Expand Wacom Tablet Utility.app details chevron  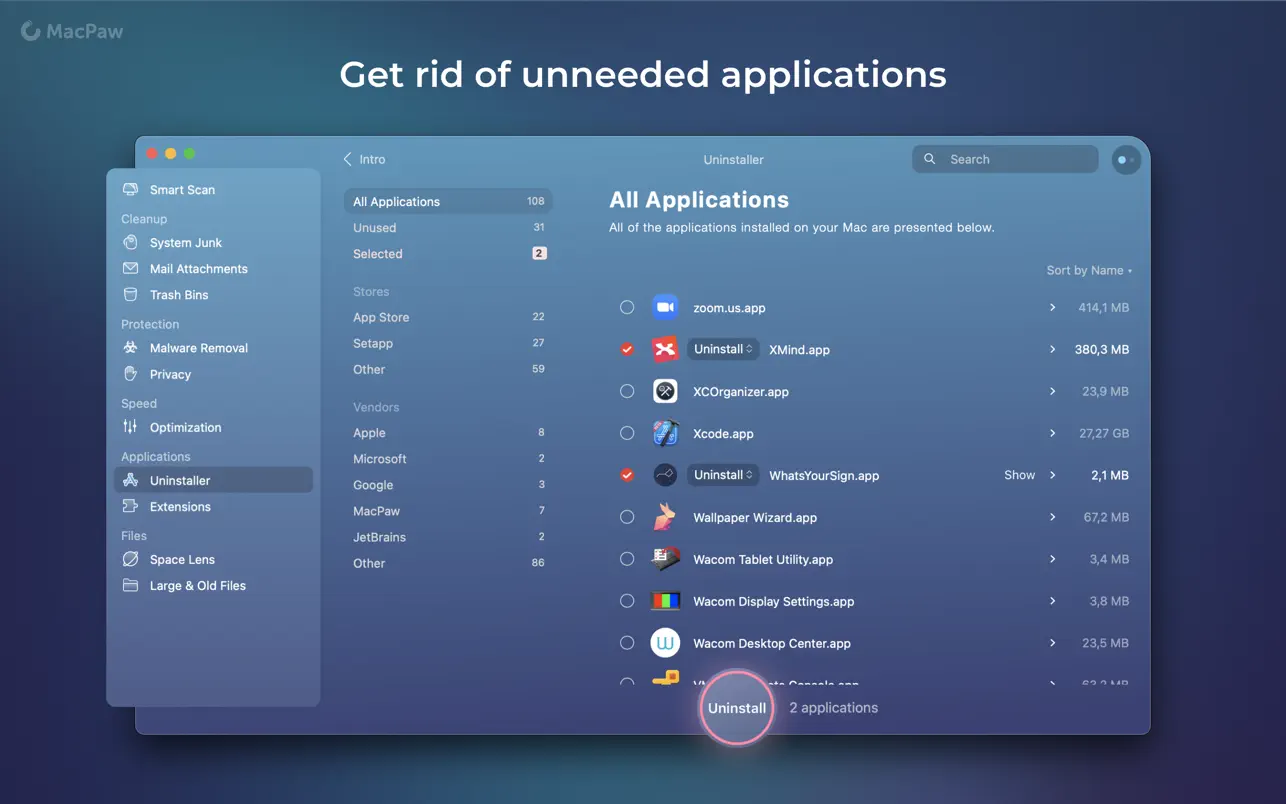click(x=1052, y=559)
